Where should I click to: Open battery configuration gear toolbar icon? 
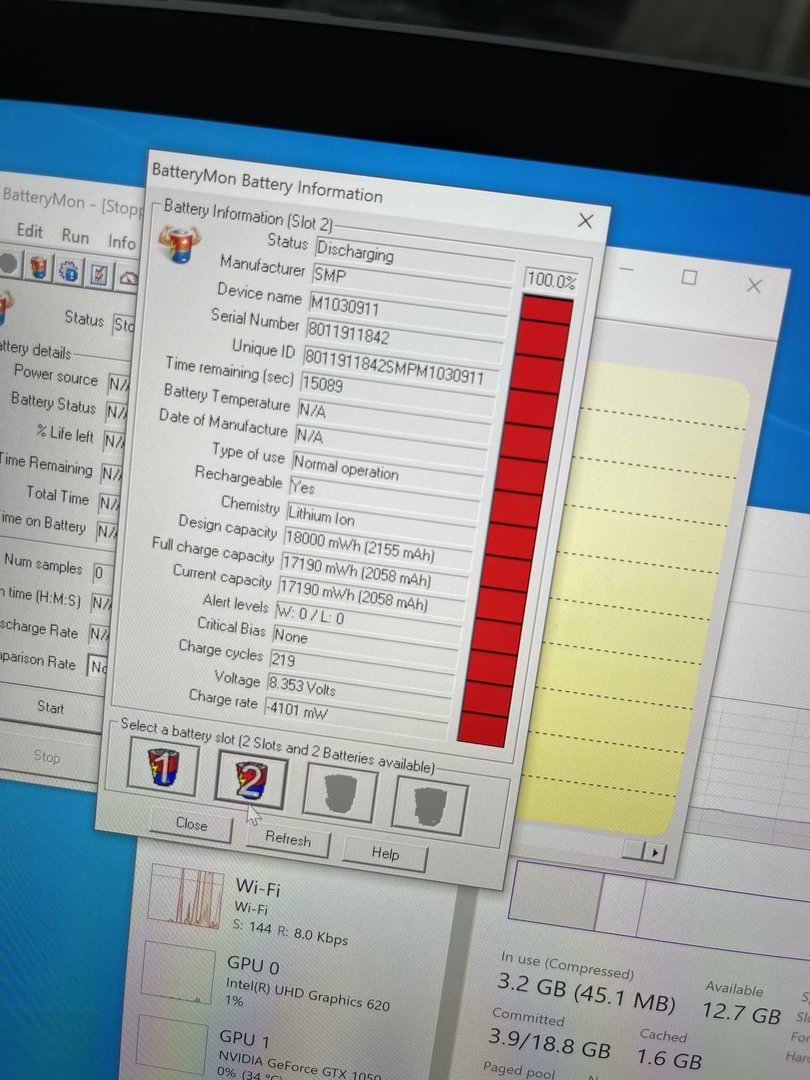69,273
